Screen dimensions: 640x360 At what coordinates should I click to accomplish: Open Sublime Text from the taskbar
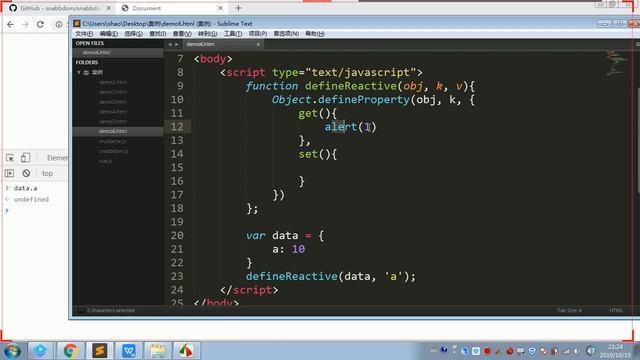99,351
